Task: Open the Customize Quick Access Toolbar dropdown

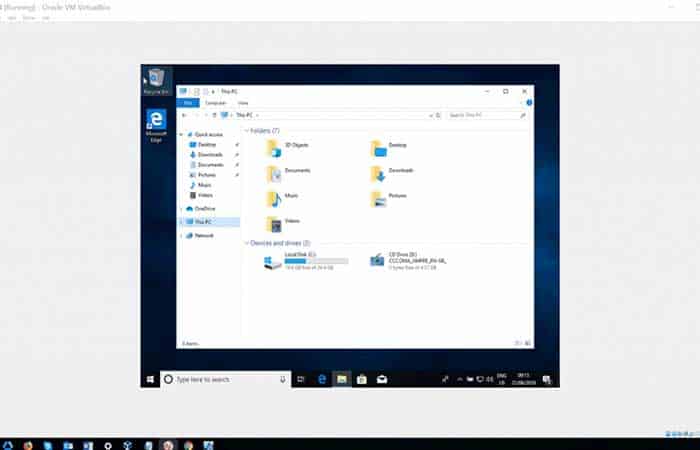Action: point(213,92)
